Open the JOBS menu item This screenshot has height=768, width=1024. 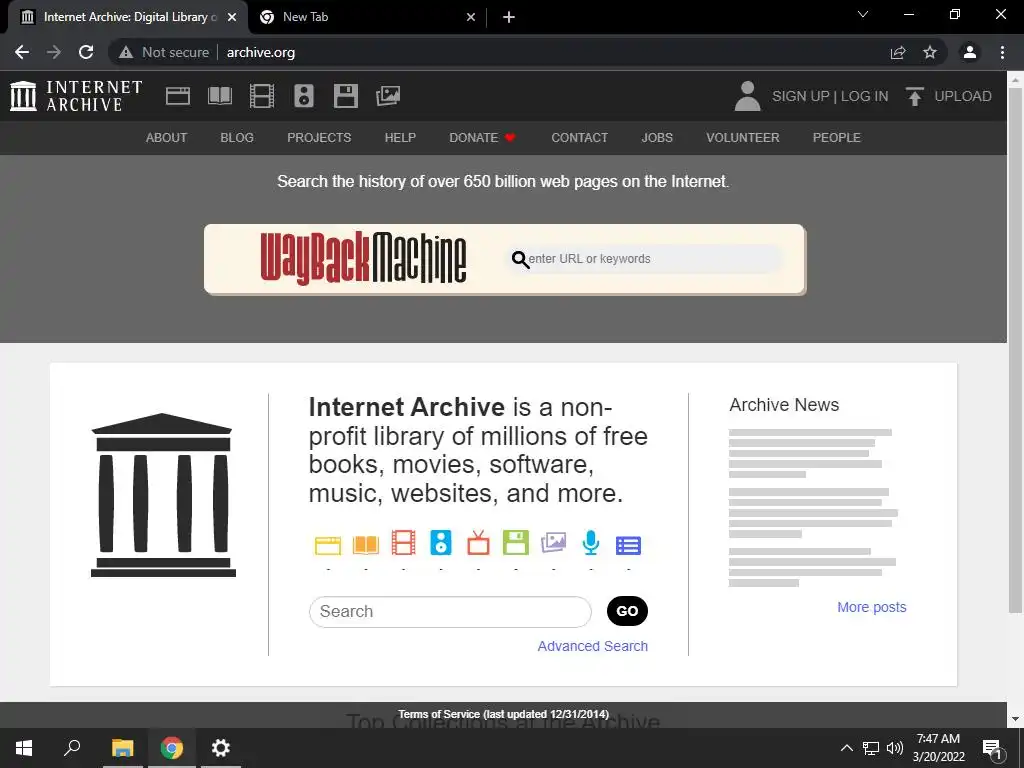(x=657, y=138)
